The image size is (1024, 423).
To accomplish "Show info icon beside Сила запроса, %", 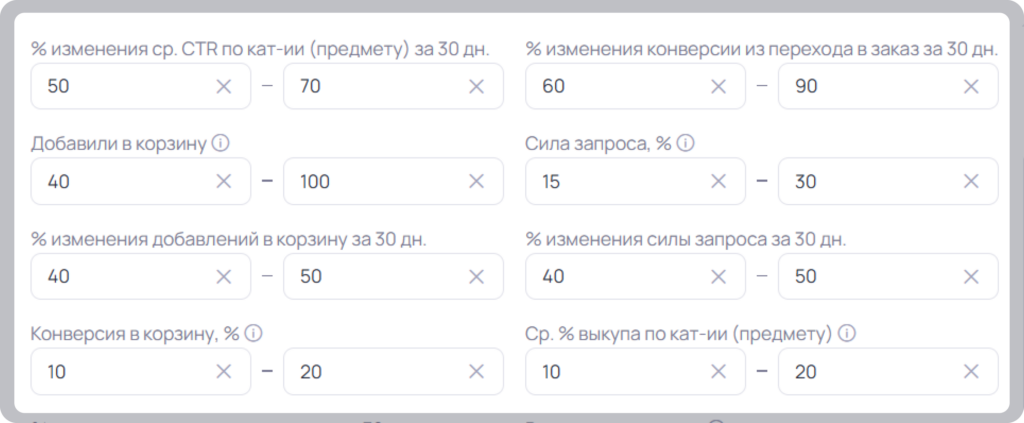I will pyautogui.click(x=685, y=143).
